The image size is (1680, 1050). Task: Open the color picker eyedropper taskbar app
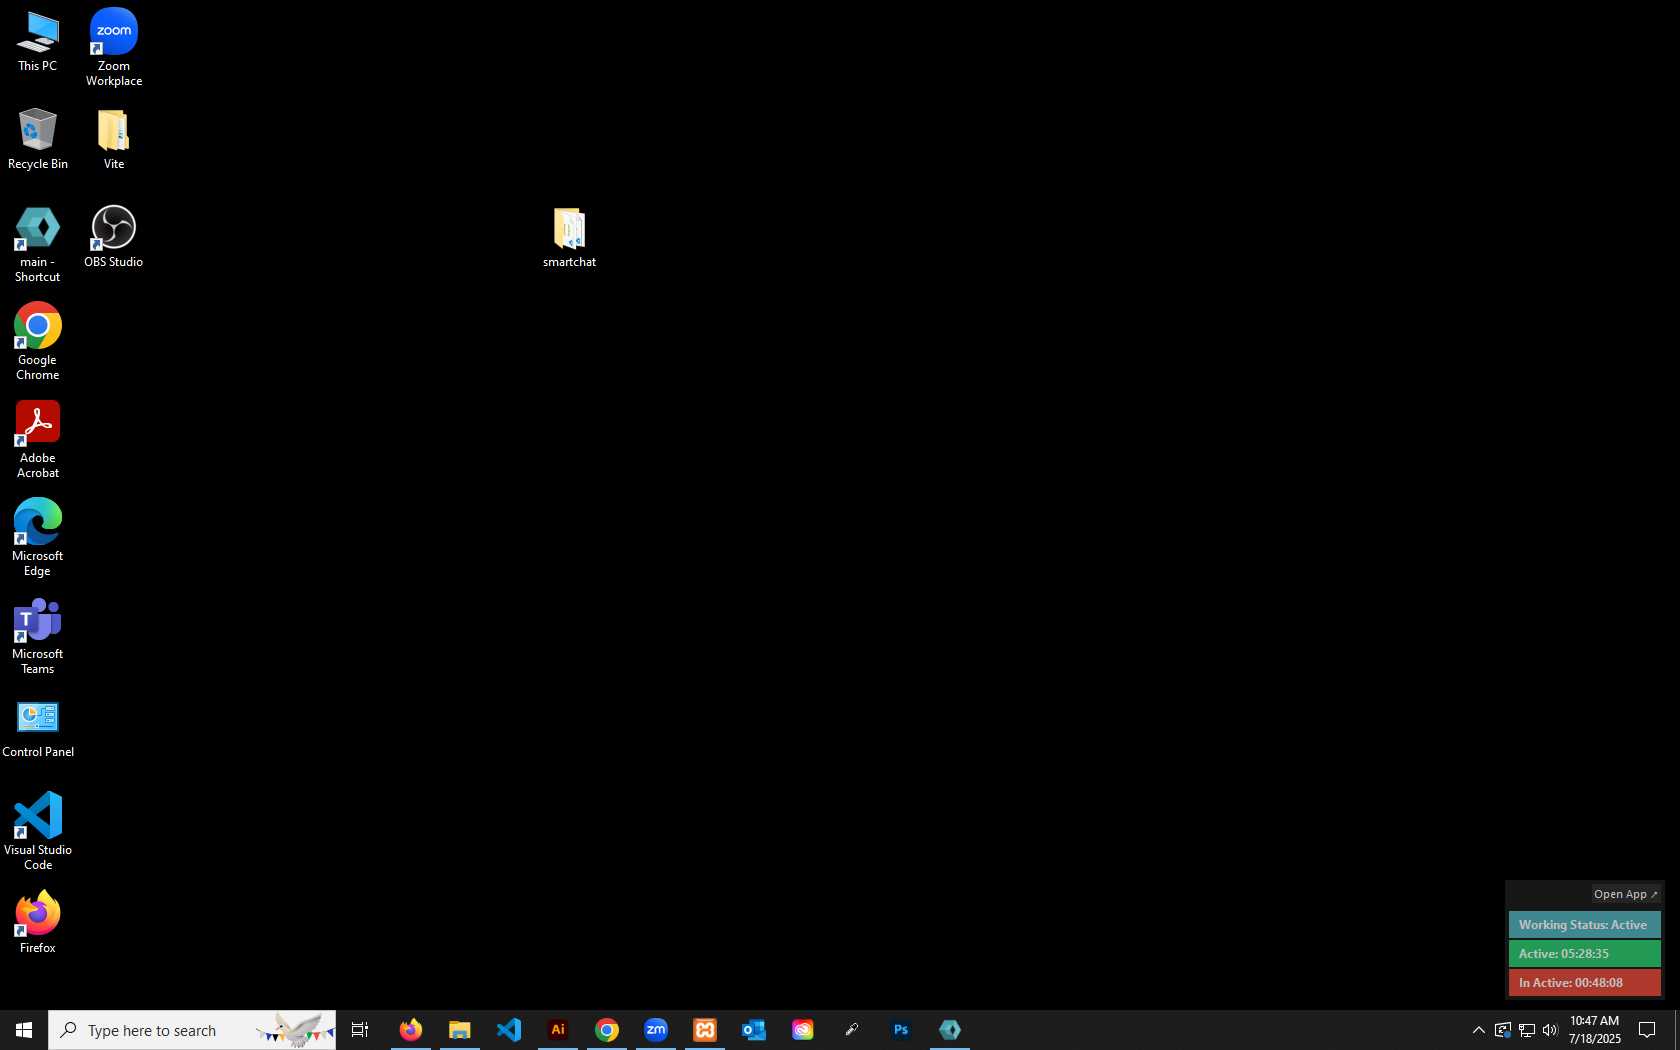(x=852, y=1030)
